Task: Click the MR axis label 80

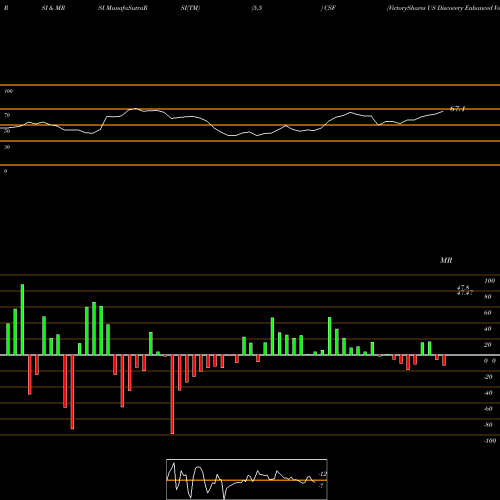Action: [x=488, y=297]
